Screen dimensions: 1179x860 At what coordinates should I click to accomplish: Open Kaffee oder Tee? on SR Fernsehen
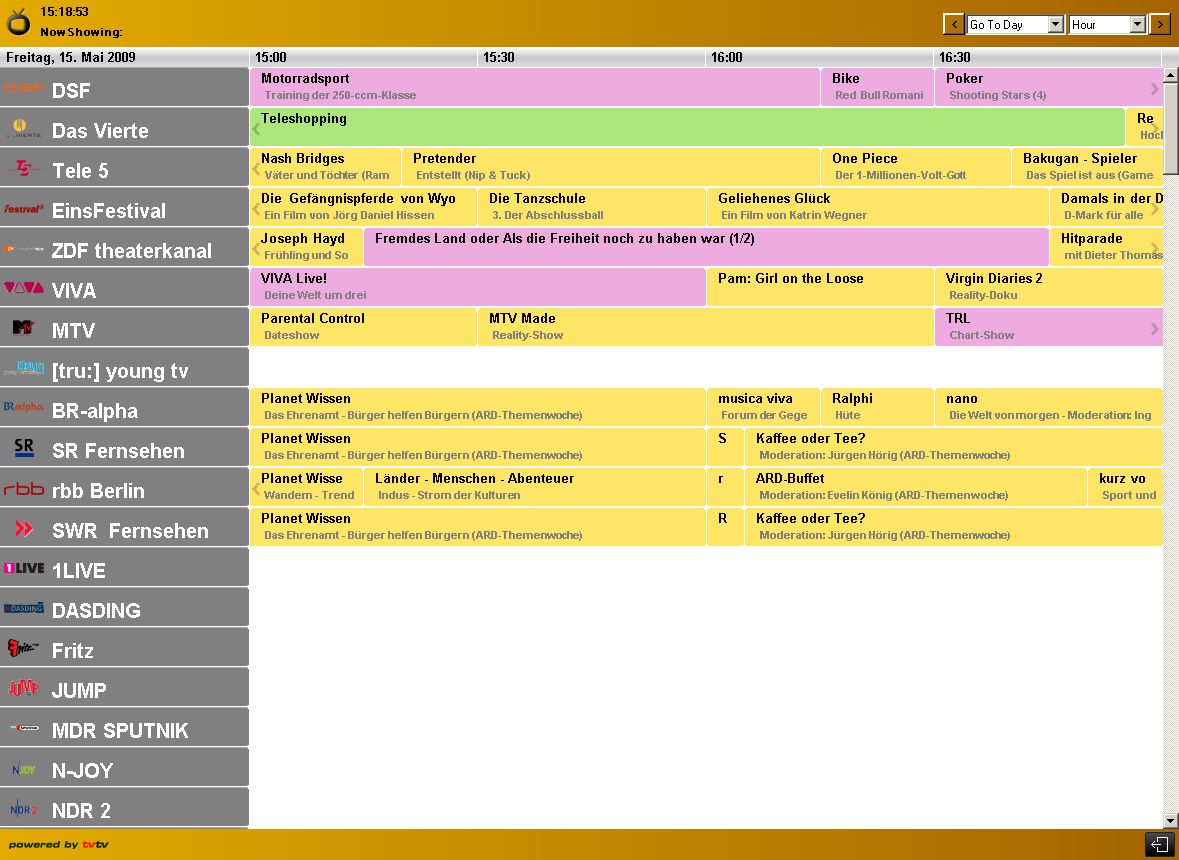click(953, 446)
